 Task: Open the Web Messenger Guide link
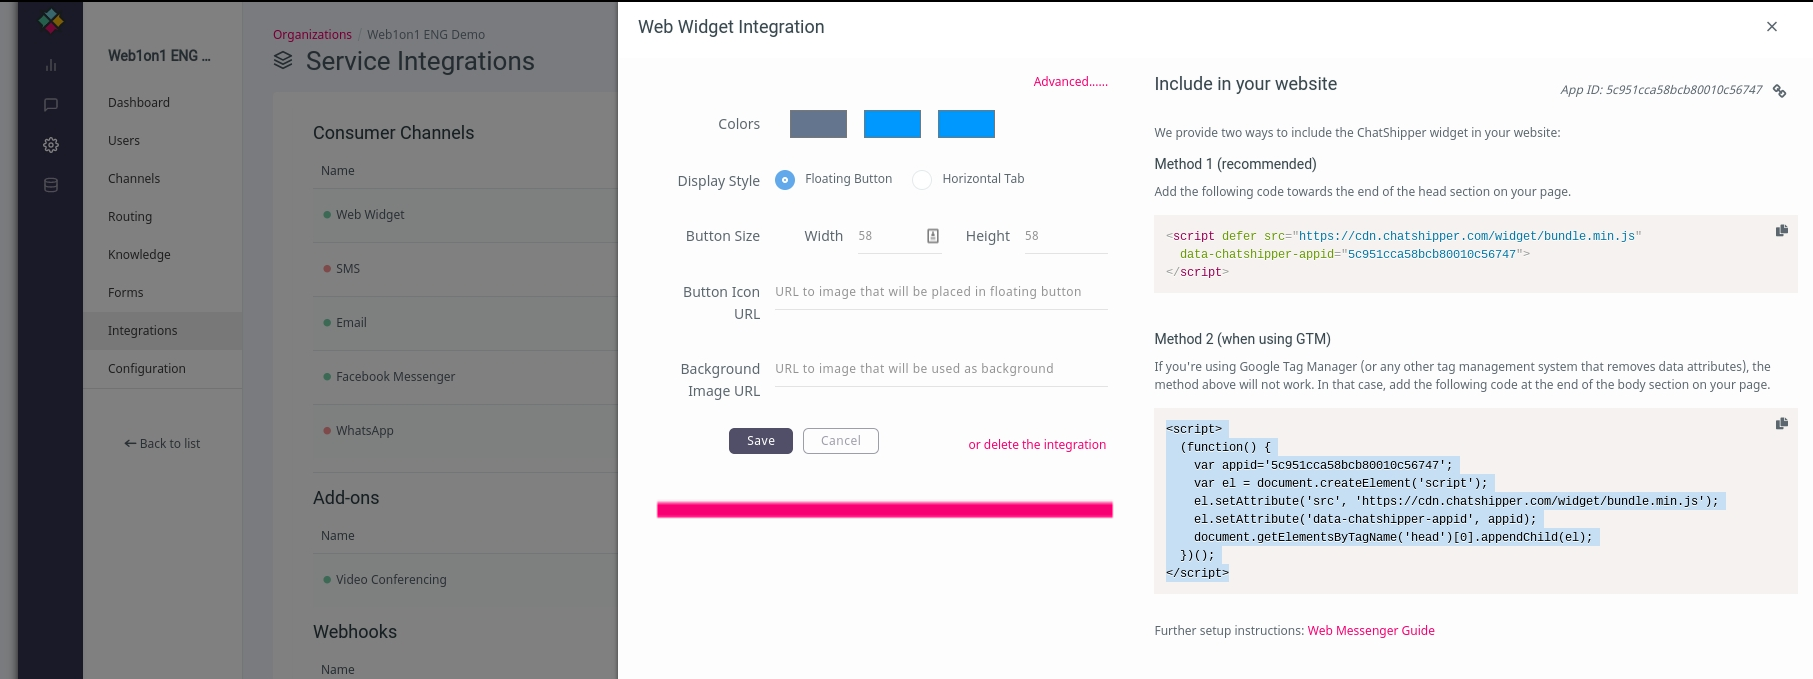(x=1371, y=631)
